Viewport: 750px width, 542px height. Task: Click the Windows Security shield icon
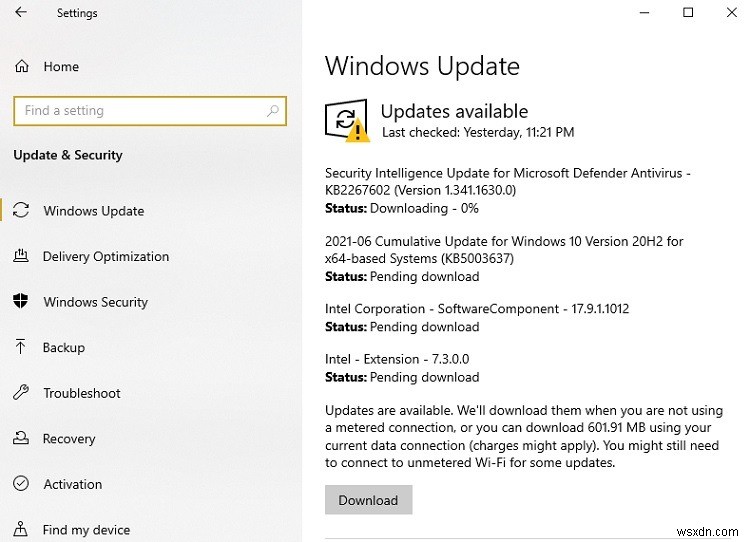(x=21, y=301)
